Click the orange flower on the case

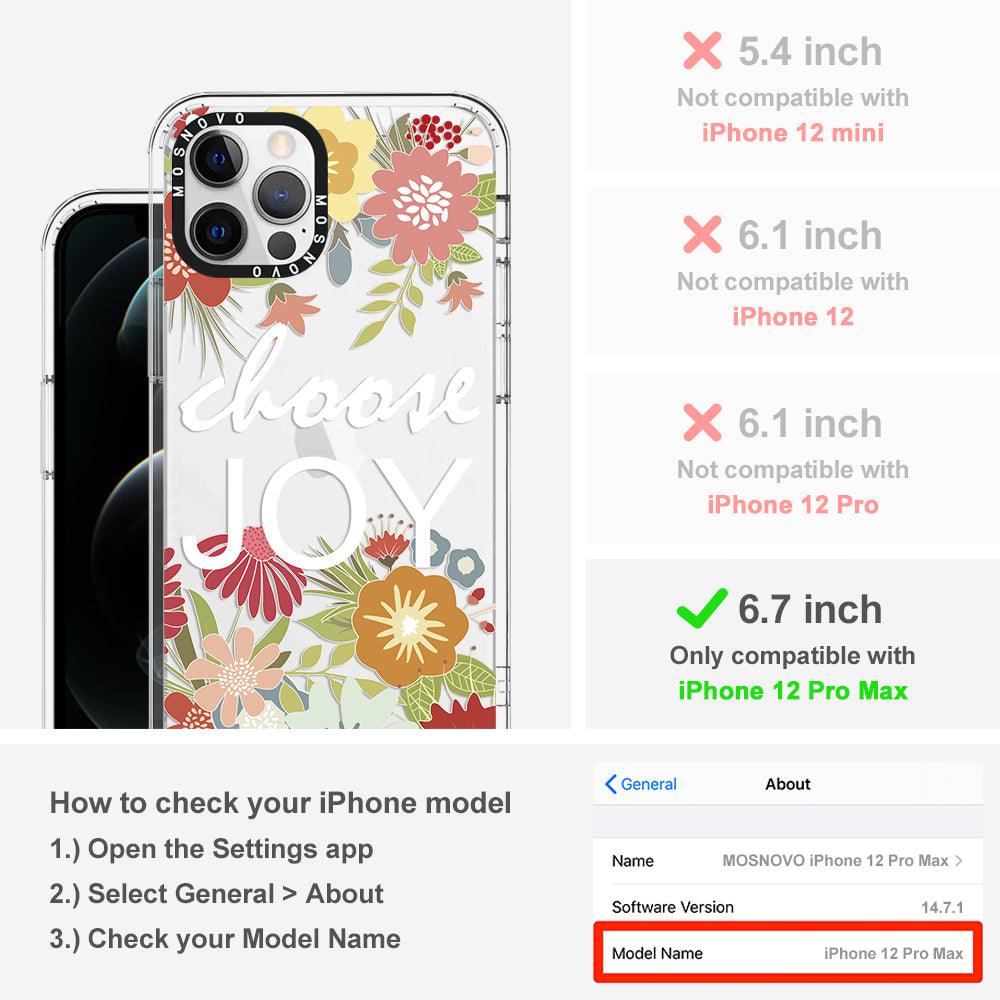coord(409,626)
